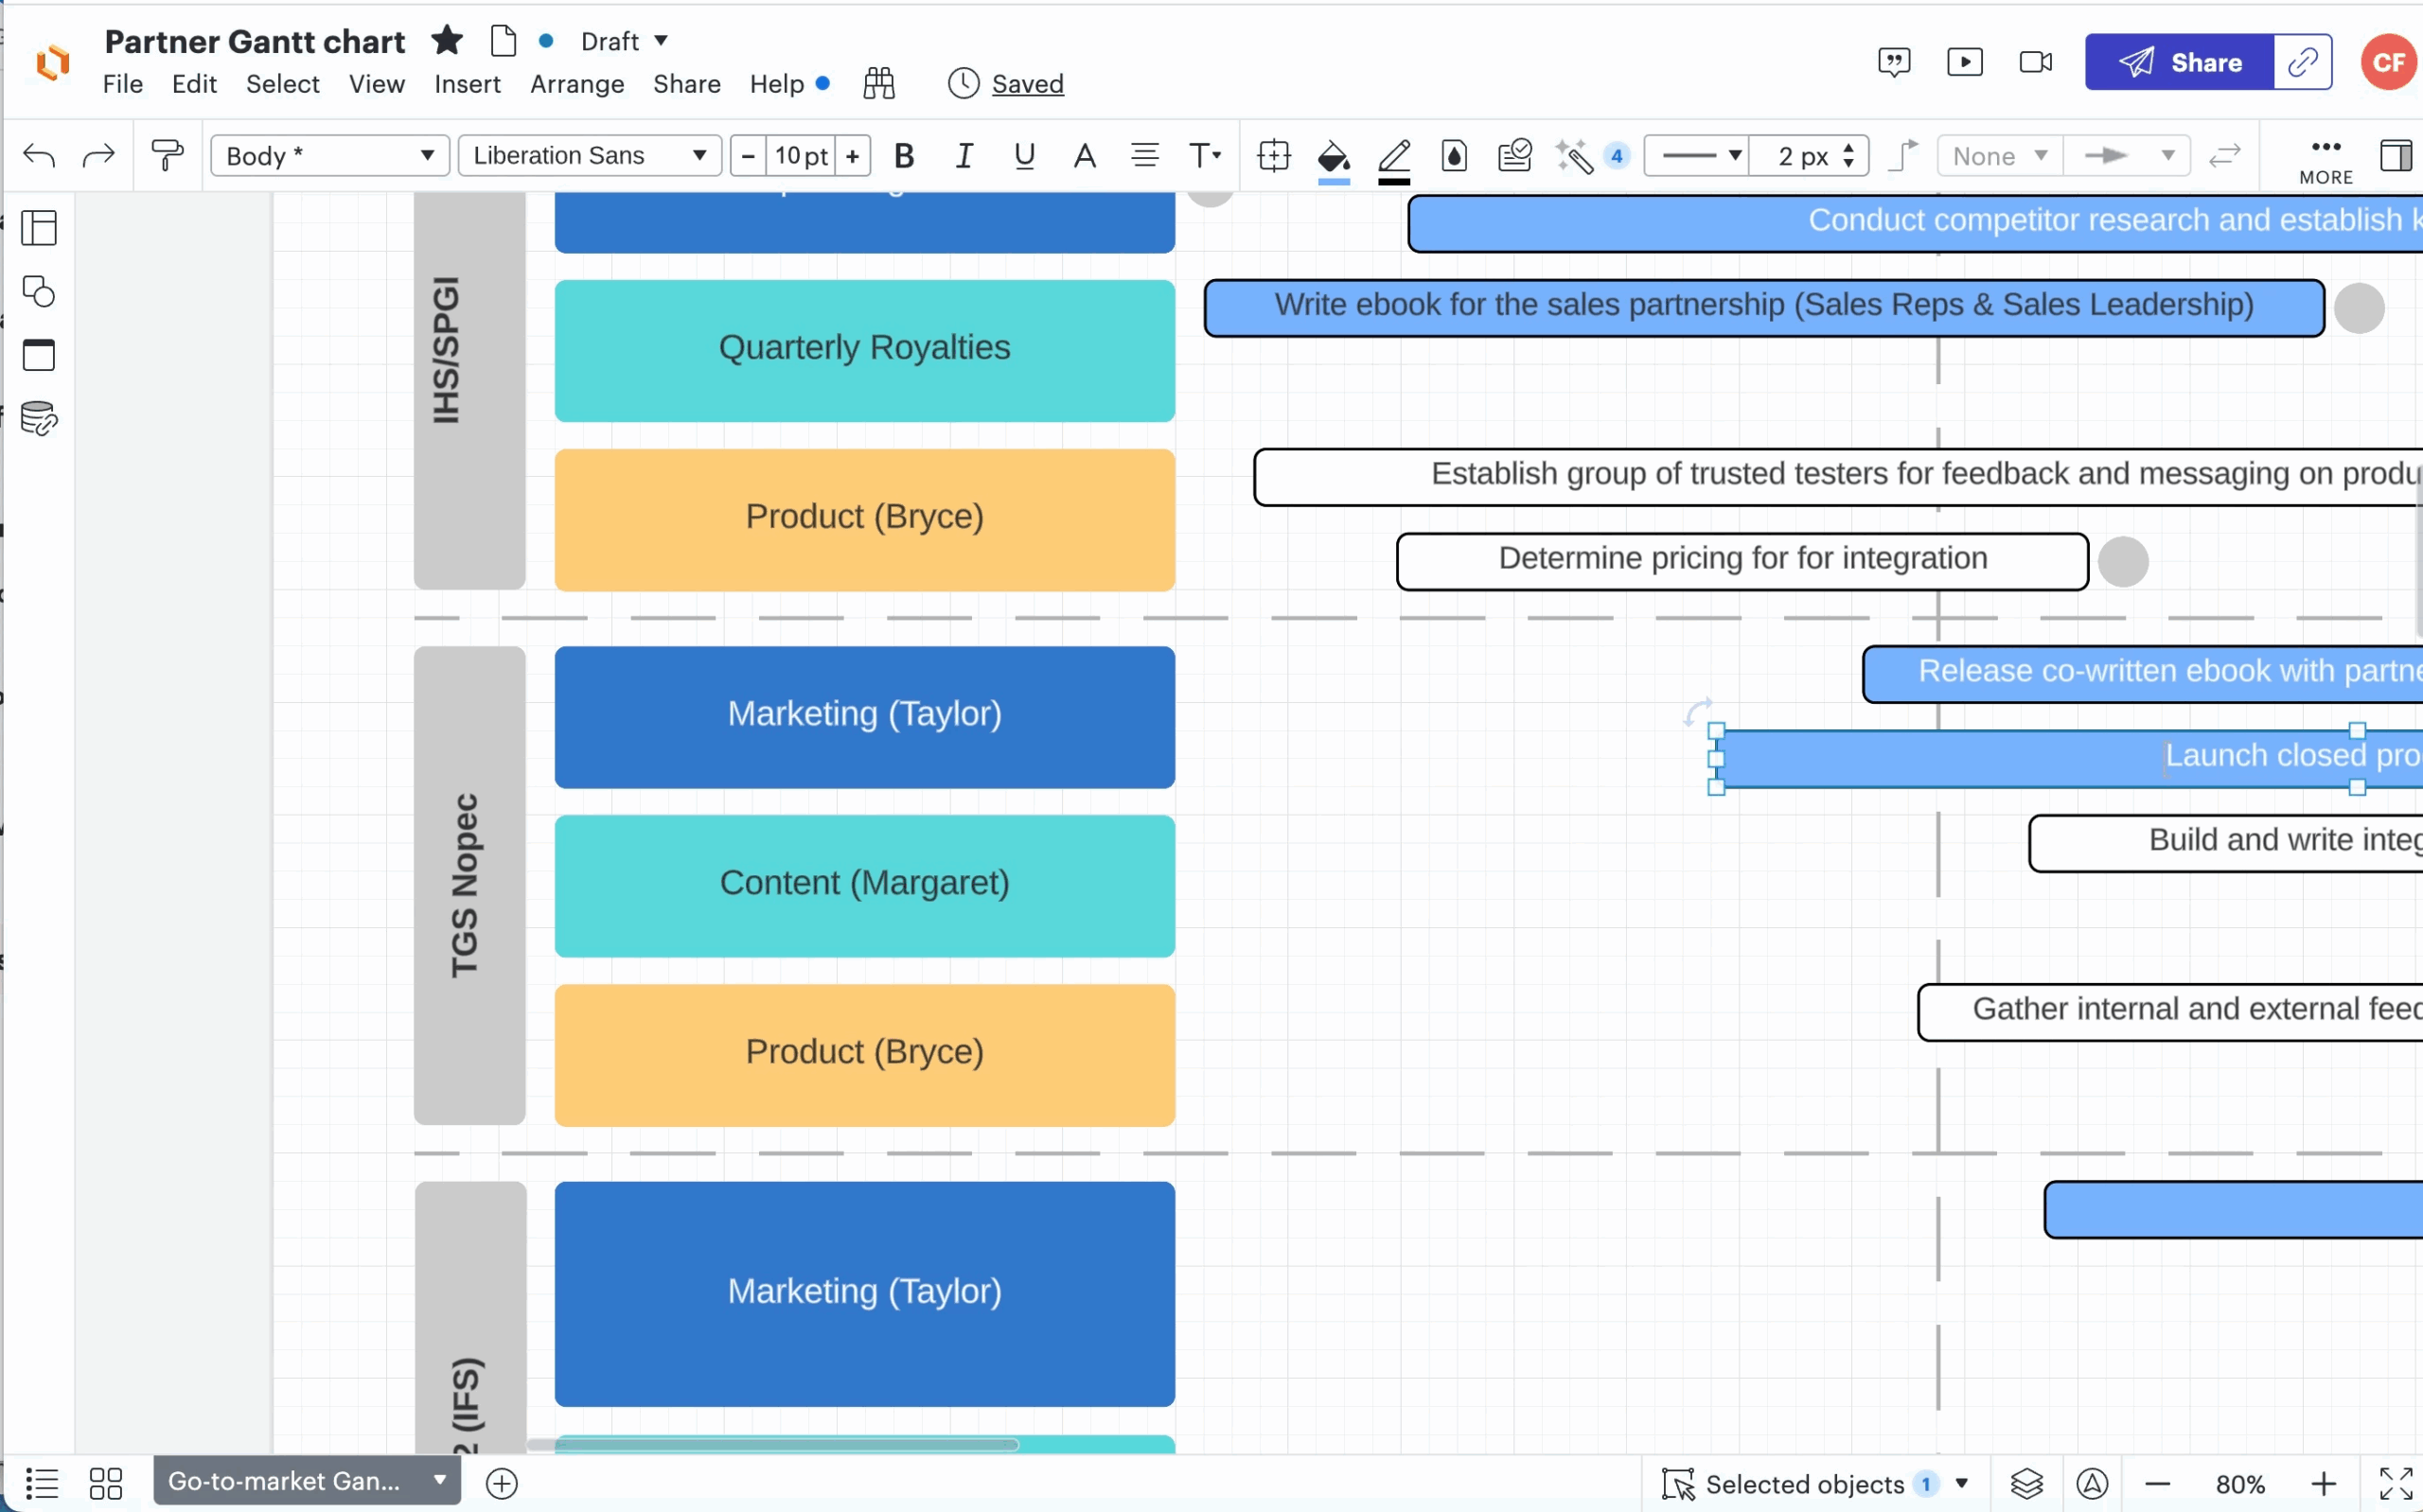Click the Feature Find binoculars icon

pos(877,83)
